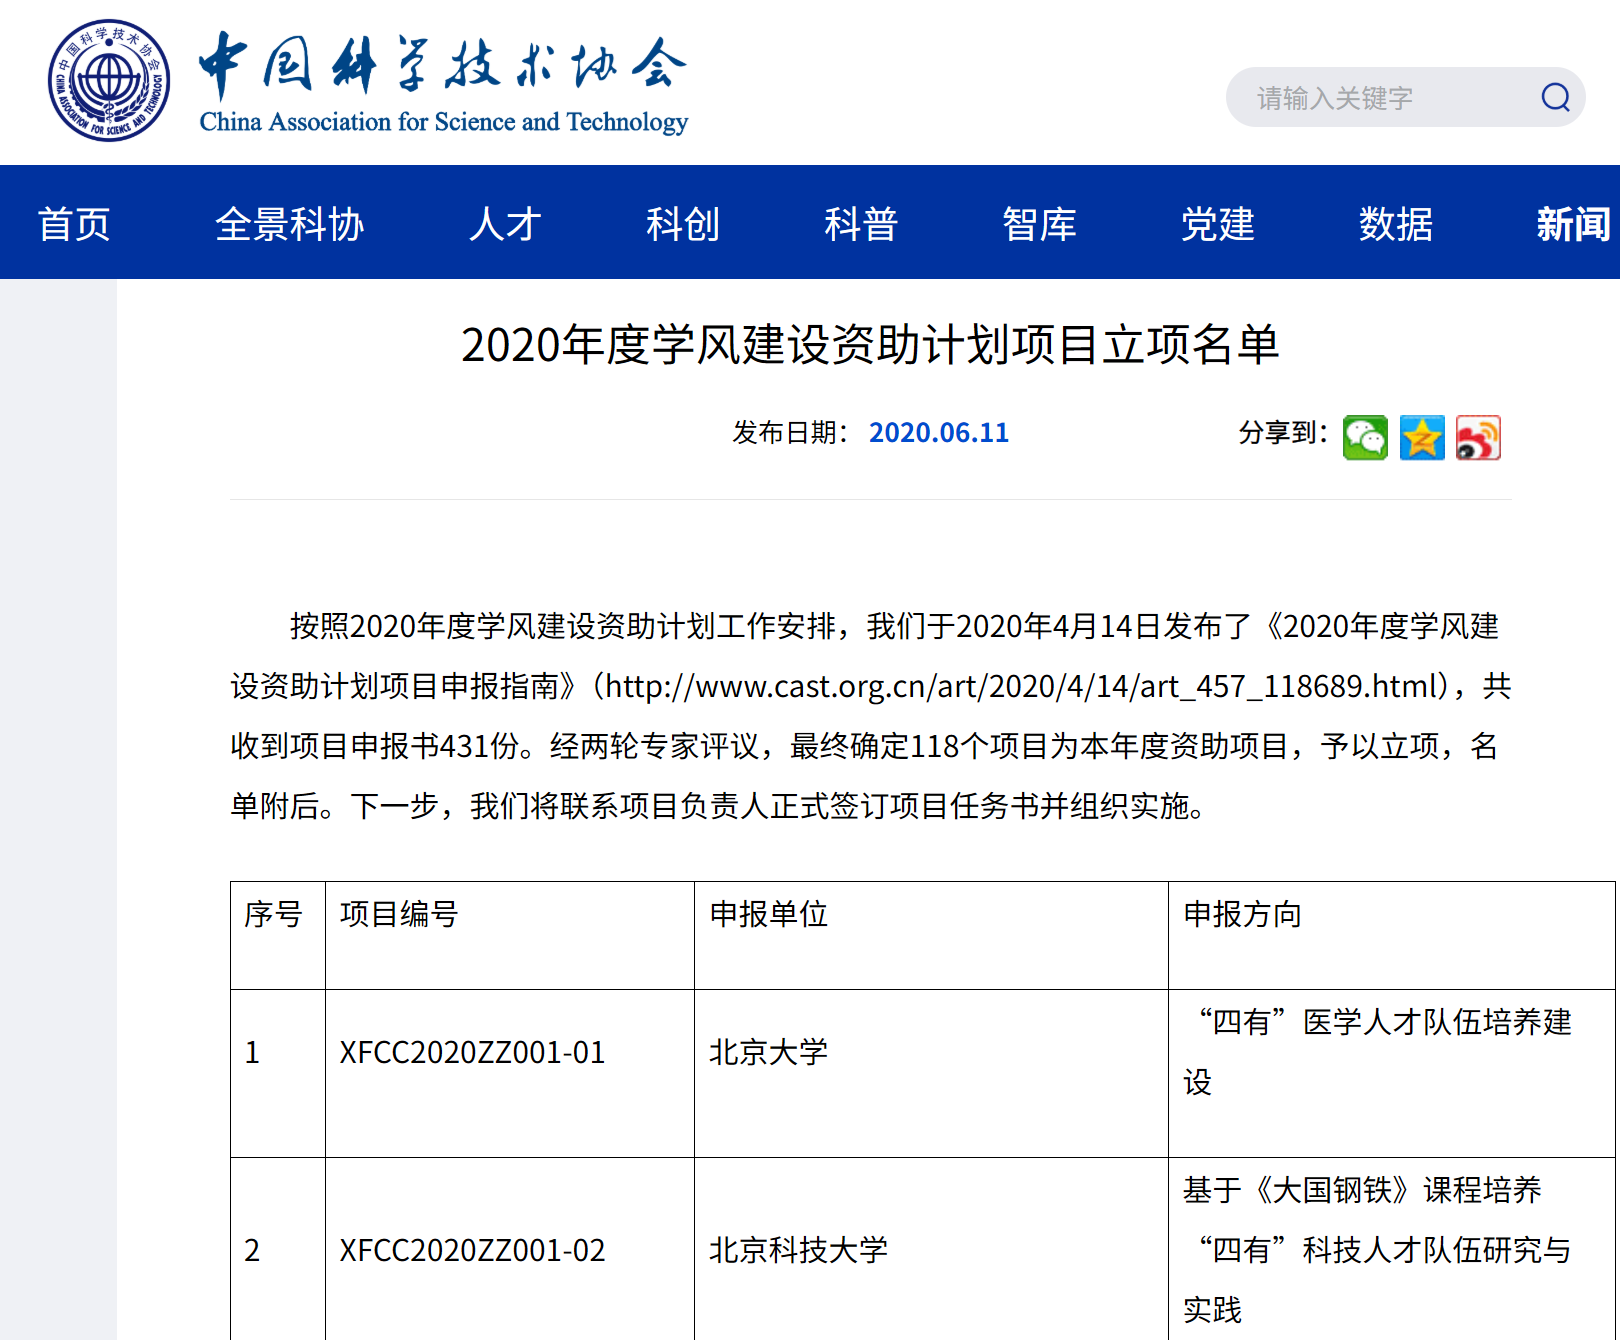Navigate to the 智库 section
Image resolution: width=1620 pixels, height=1340 pixels.
click(1040, 223)
